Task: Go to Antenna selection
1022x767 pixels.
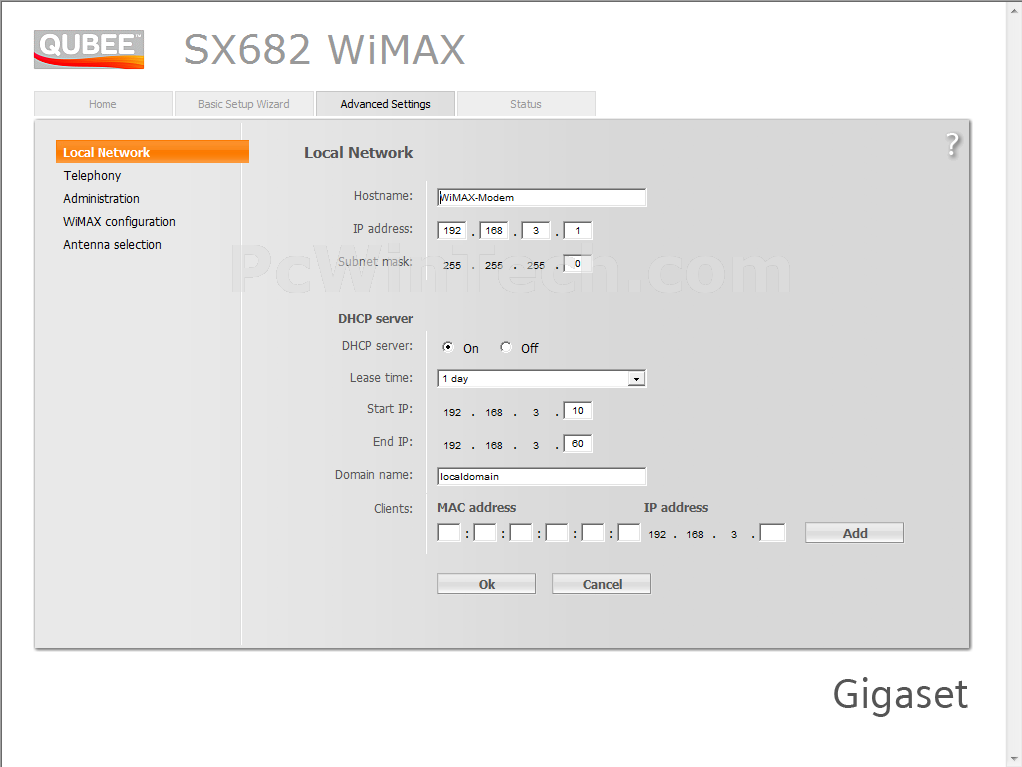Action: point(112,244)
